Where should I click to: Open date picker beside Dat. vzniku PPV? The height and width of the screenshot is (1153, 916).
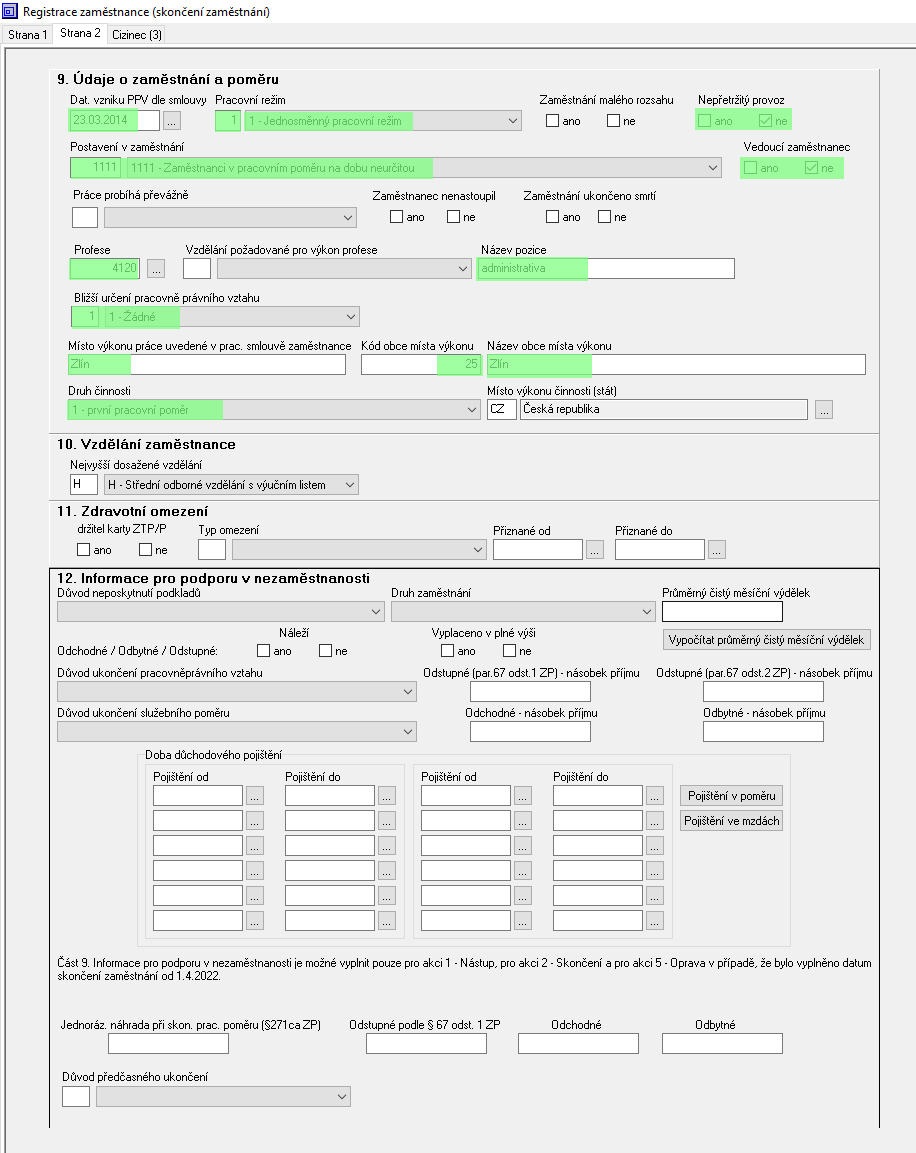(172, 121)
